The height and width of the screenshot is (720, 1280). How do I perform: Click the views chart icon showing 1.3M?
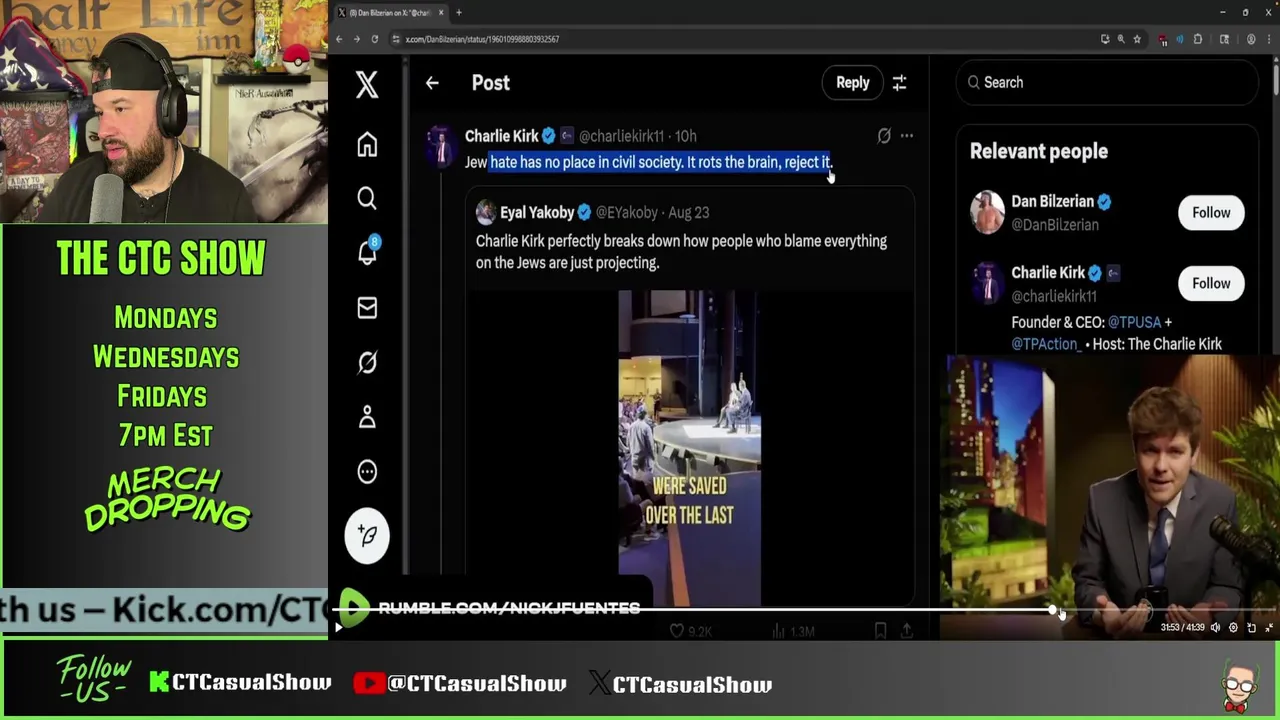pos(780,631)
